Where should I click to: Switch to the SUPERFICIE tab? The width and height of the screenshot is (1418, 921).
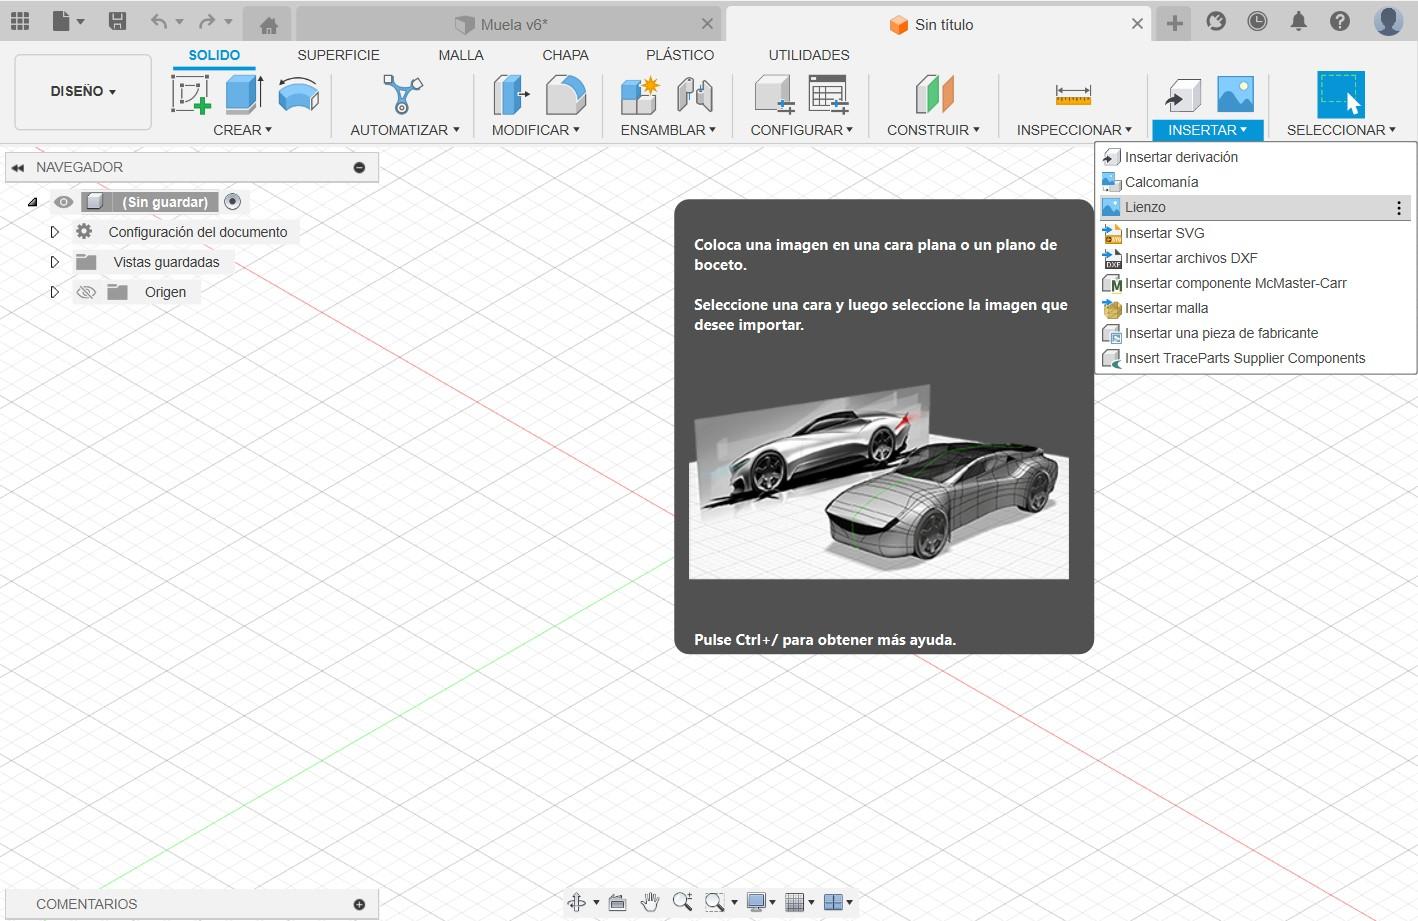click(x=338, y=55)
